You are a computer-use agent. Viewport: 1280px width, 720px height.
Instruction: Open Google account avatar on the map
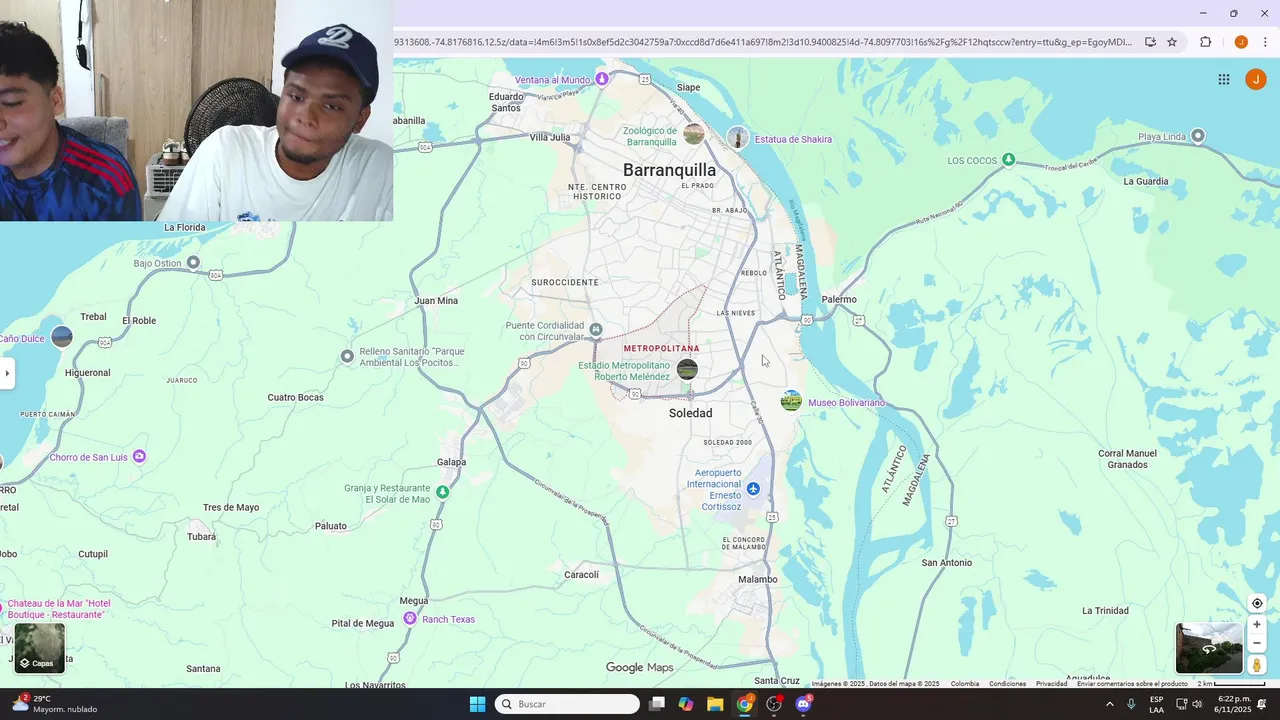click(1255, 79)
